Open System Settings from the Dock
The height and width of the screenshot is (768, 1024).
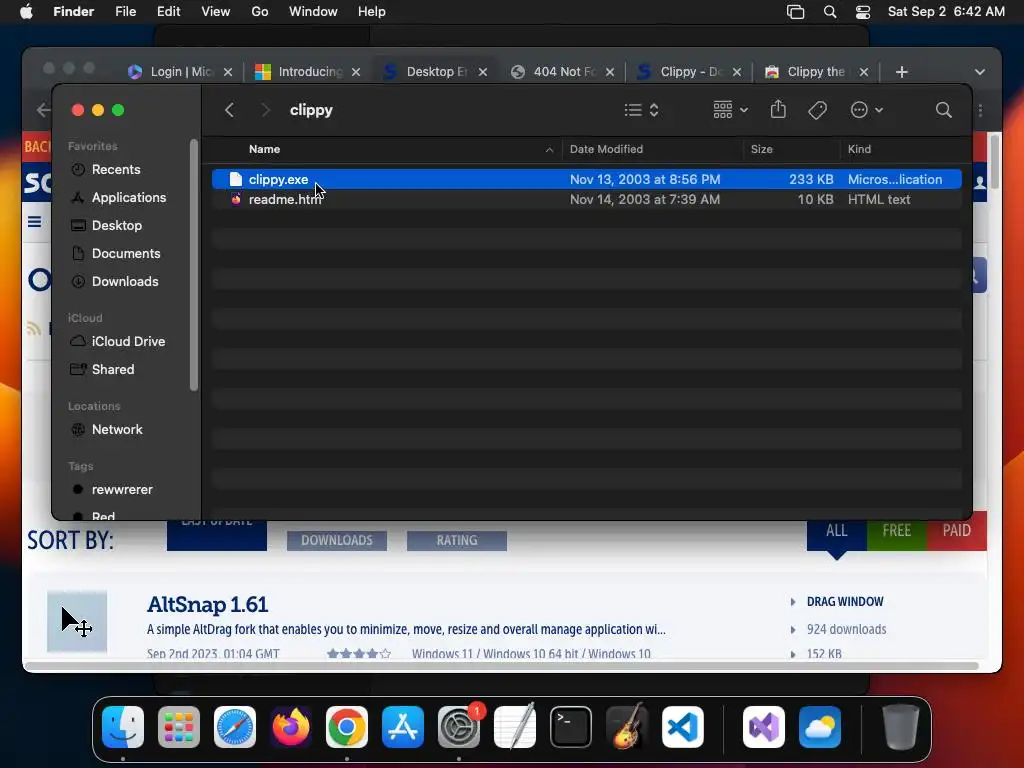click(x=459, y=727)
